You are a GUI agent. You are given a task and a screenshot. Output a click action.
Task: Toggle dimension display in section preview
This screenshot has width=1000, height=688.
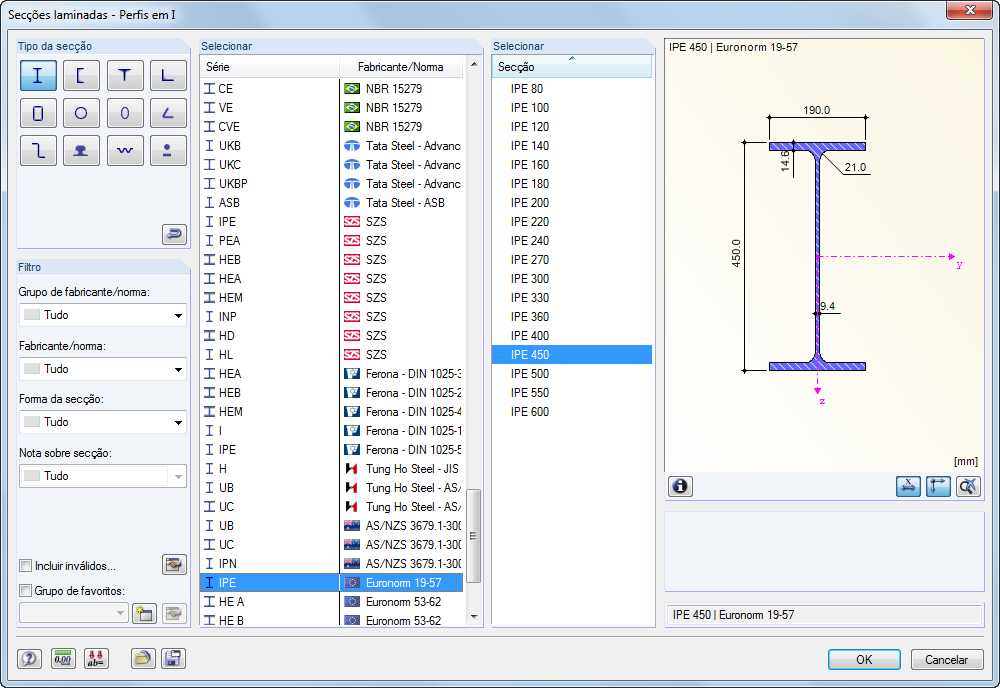[909, 487]
